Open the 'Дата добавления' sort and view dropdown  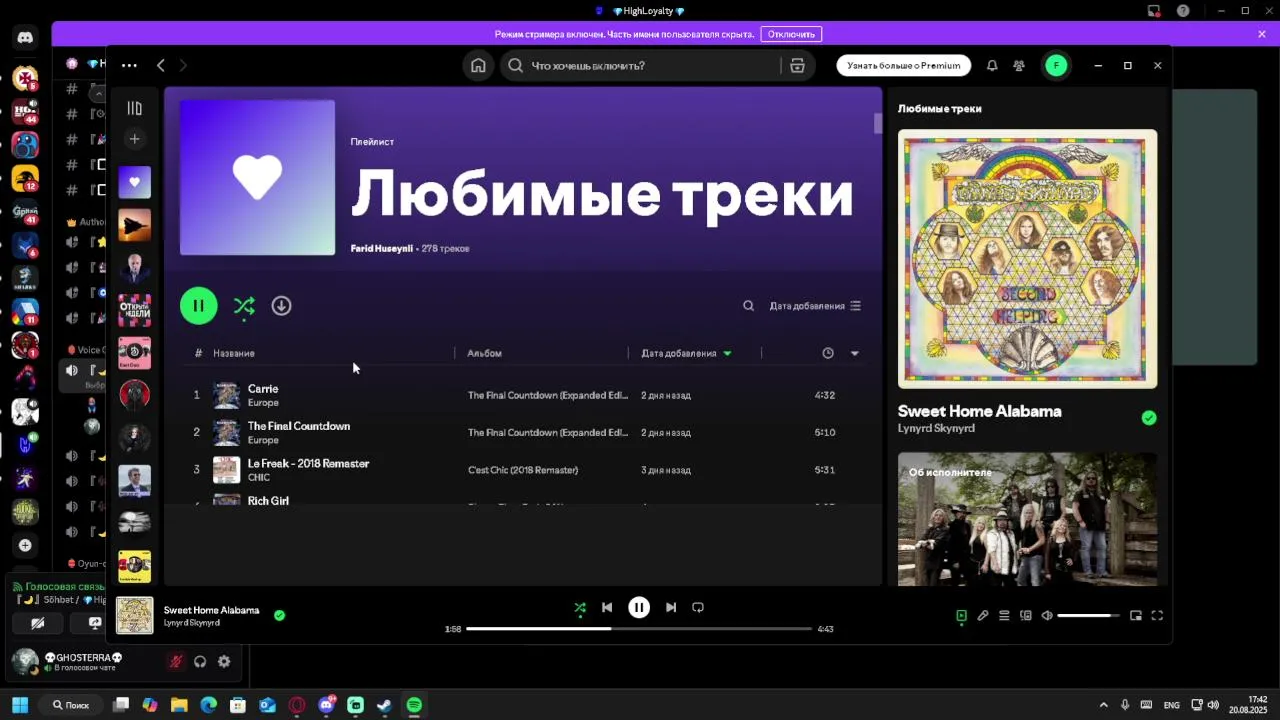point(814,306)
